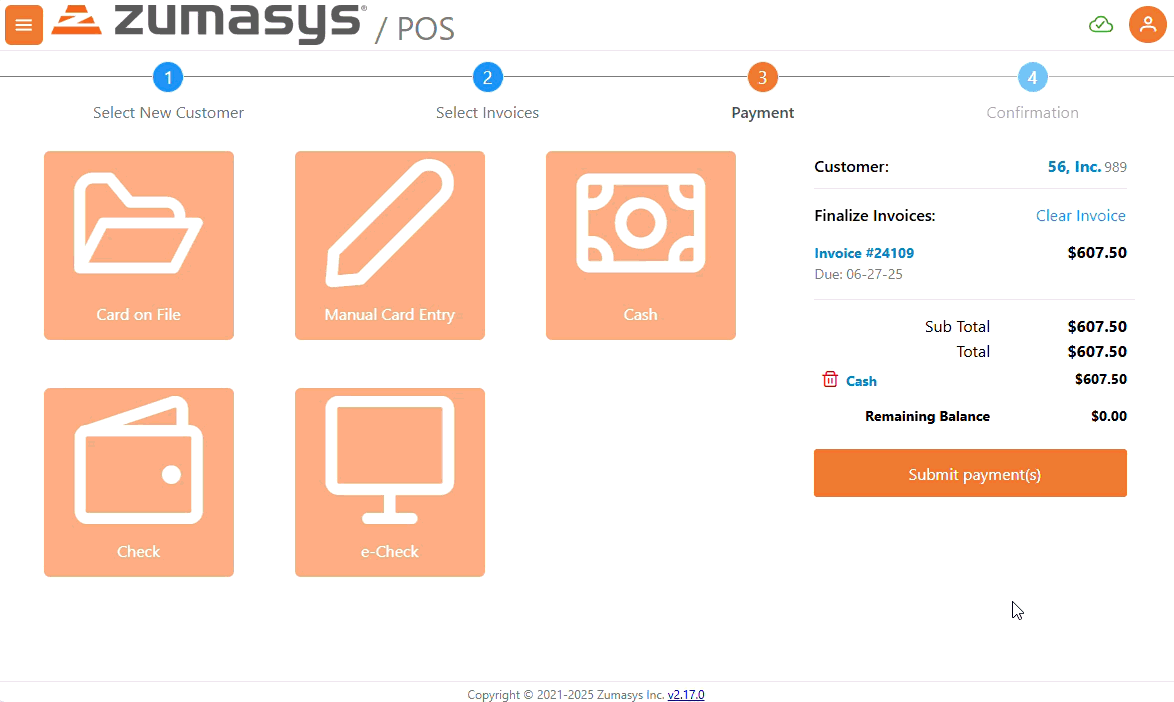Go to step 1 Select New Customer

[x=168, y=77]
